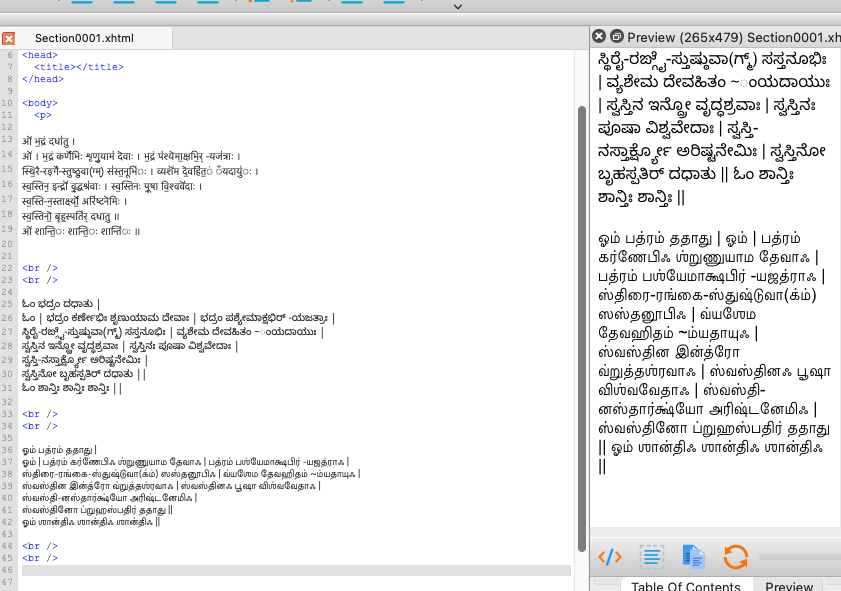Switch to the Table Of Contents tab
The width and height of the screenshot is (841, 591).
pyautogui.click(x=685, y=586)
